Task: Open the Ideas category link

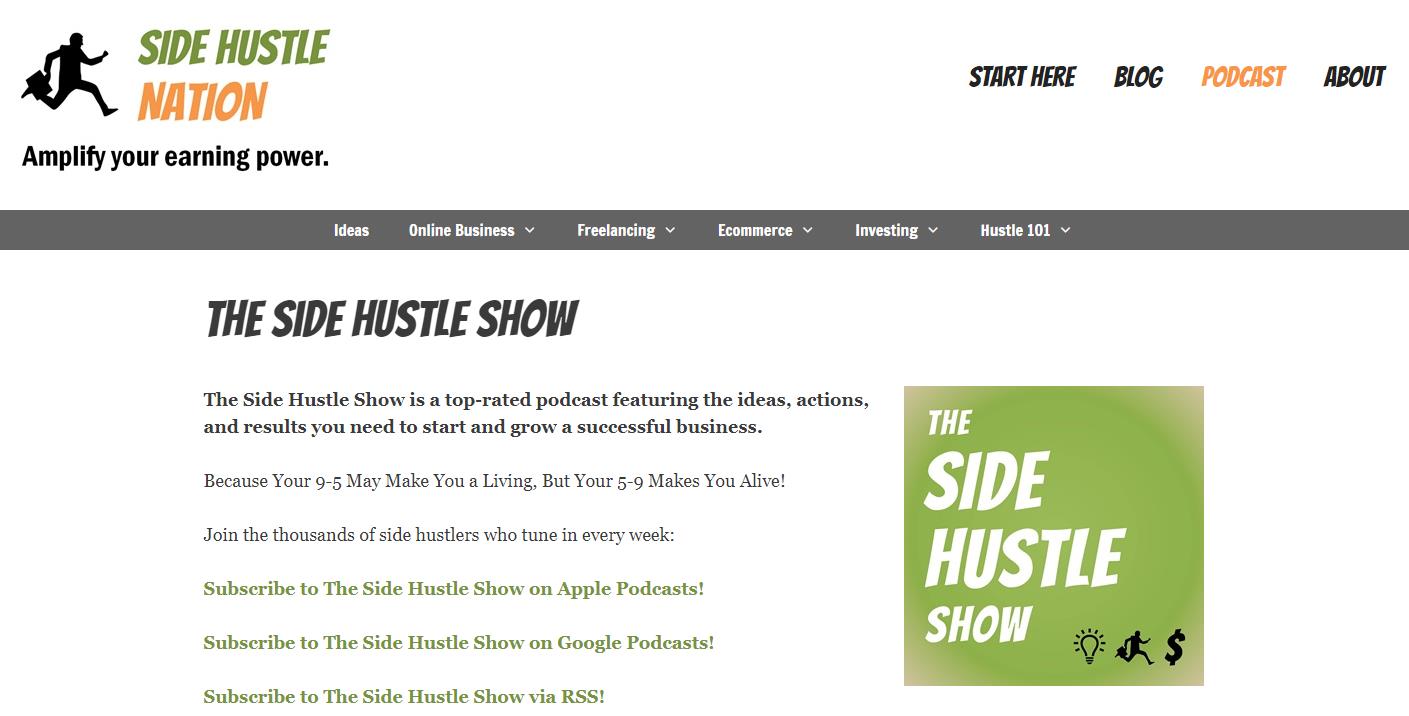Action: point(351,230)
